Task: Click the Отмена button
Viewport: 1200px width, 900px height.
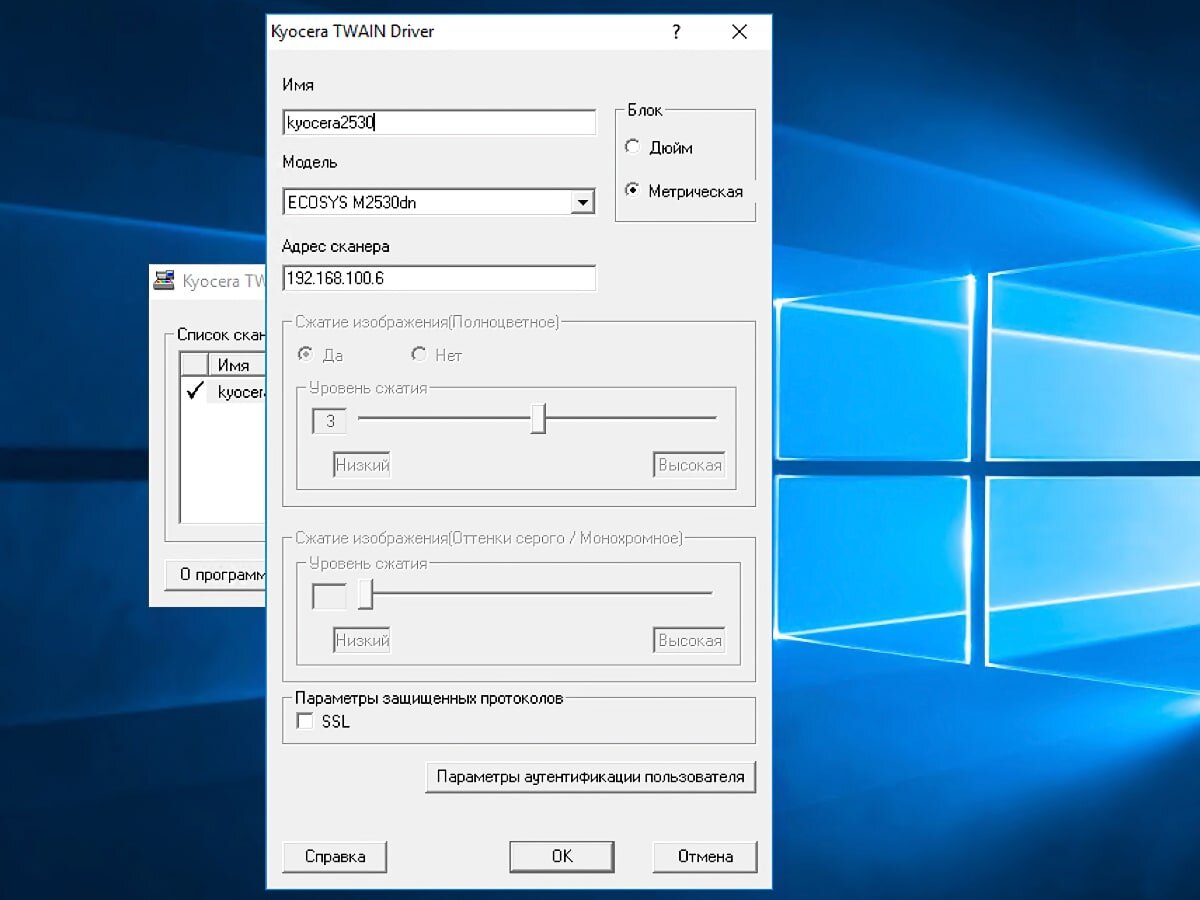Action: click(705, 856)
